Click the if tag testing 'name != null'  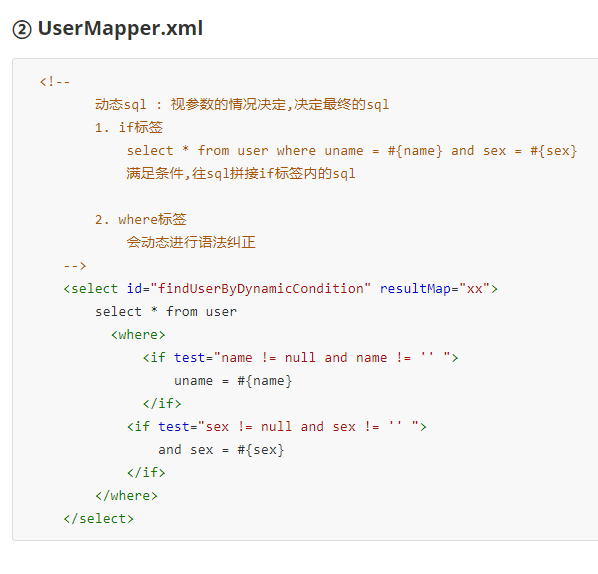300,357
